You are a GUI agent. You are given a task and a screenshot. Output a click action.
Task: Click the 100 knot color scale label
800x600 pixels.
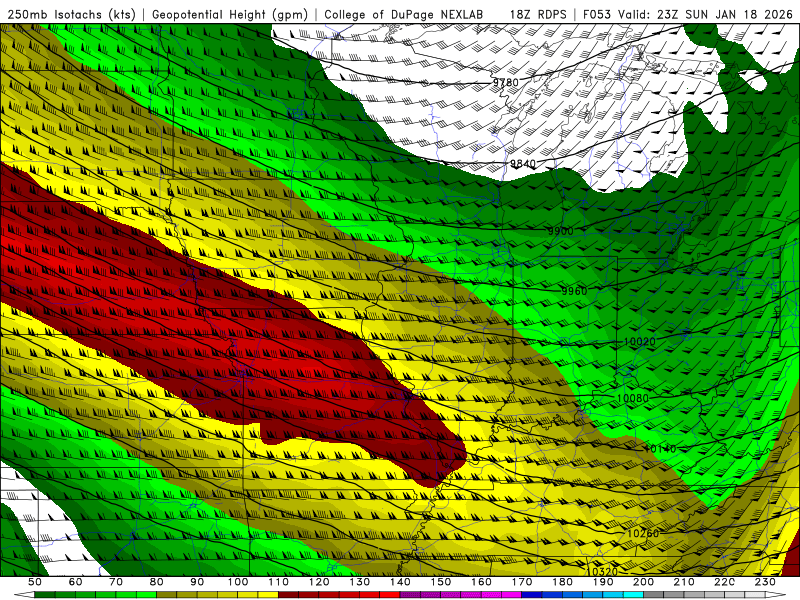coord(238,582)
